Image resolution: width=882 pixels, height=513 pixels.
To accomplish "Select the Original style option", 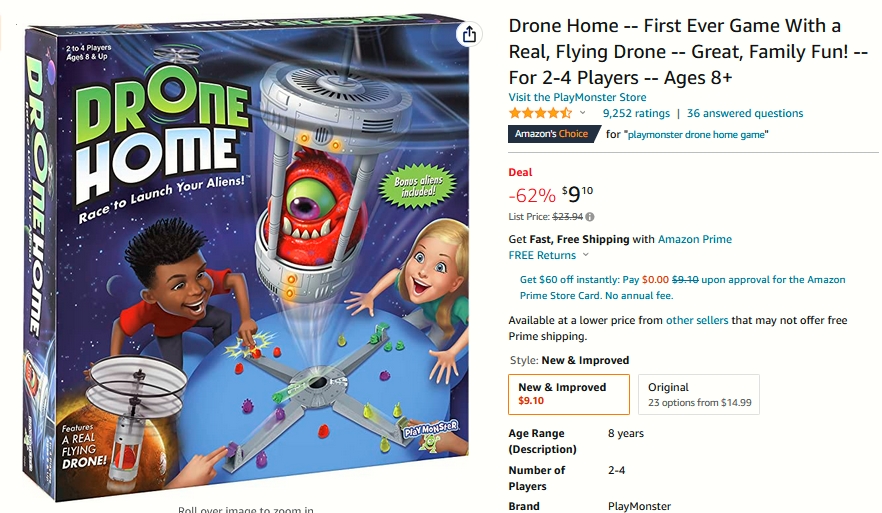I will (x=699, y=394).
